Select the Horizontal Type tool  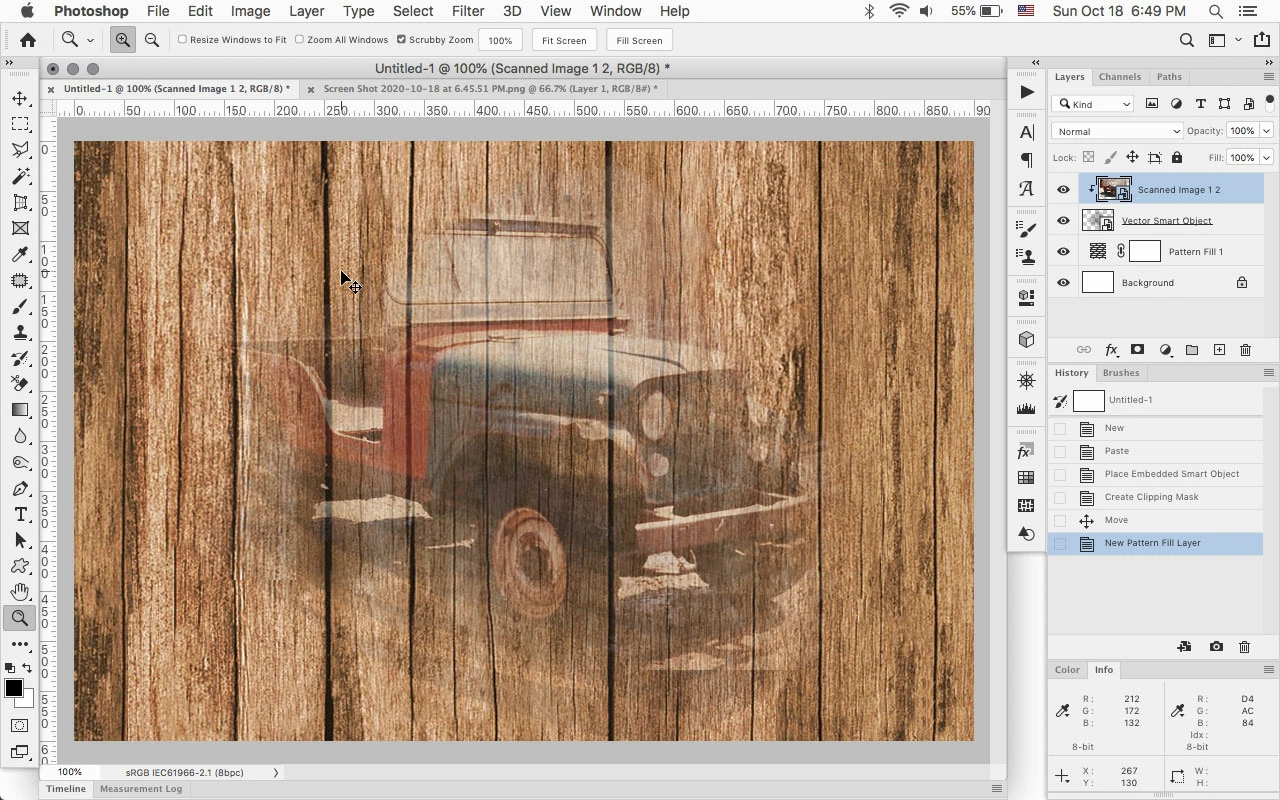pyautogui.click(x=20, y=514)
